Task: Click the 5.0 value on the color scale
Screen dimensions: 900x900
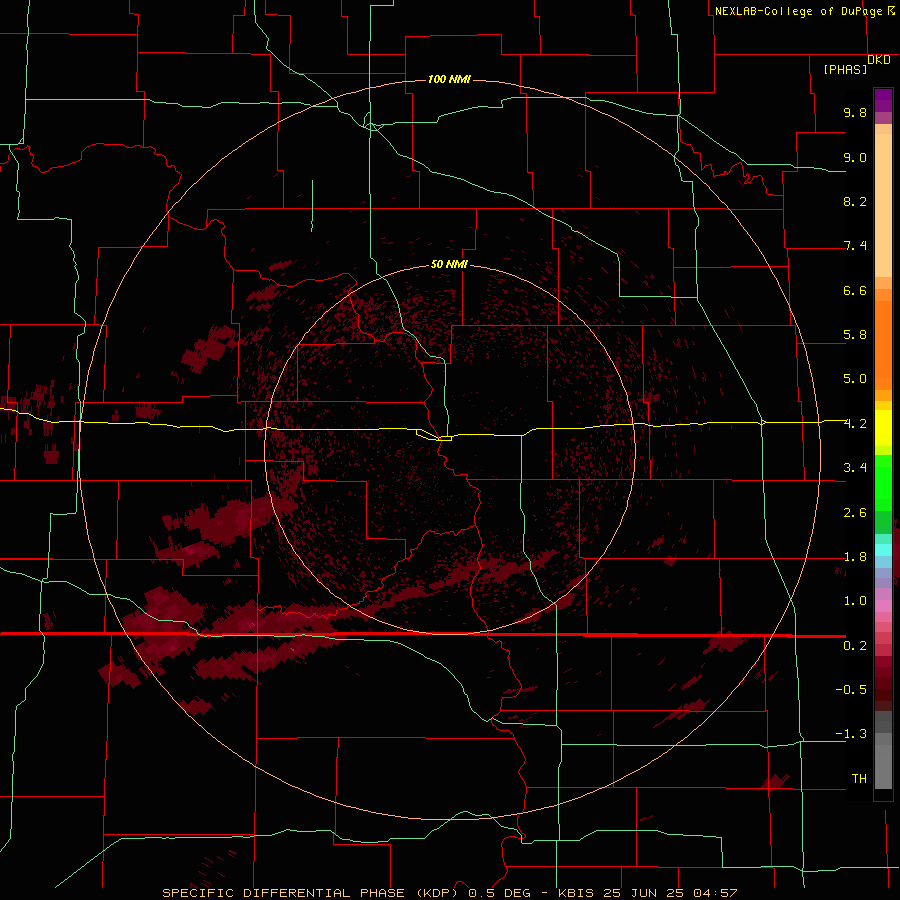Action: [855, 379]
